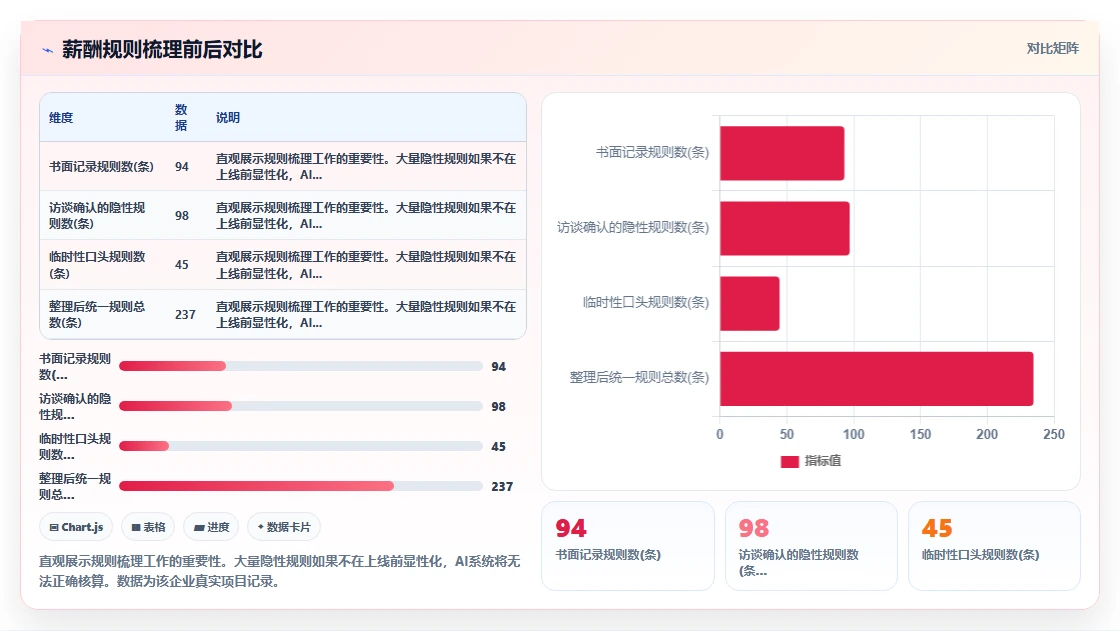Click the description in the 书面记录规则数 row
The width and height of the screenshot is (1120, 631).
(366, 167)
